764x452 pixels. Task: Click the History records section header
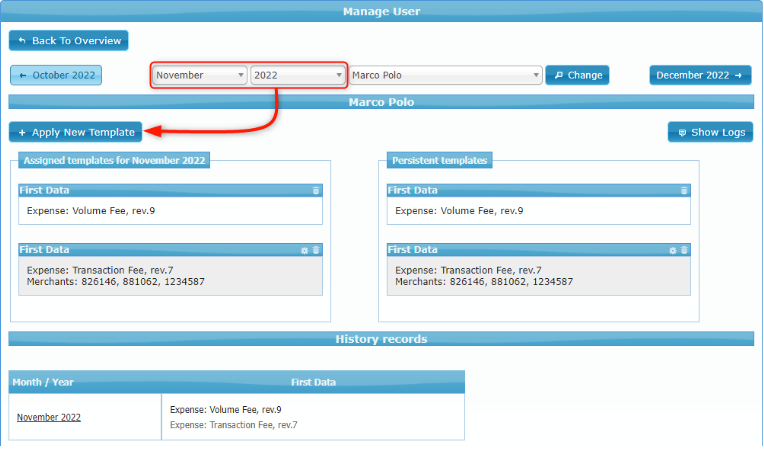[381, 339]
